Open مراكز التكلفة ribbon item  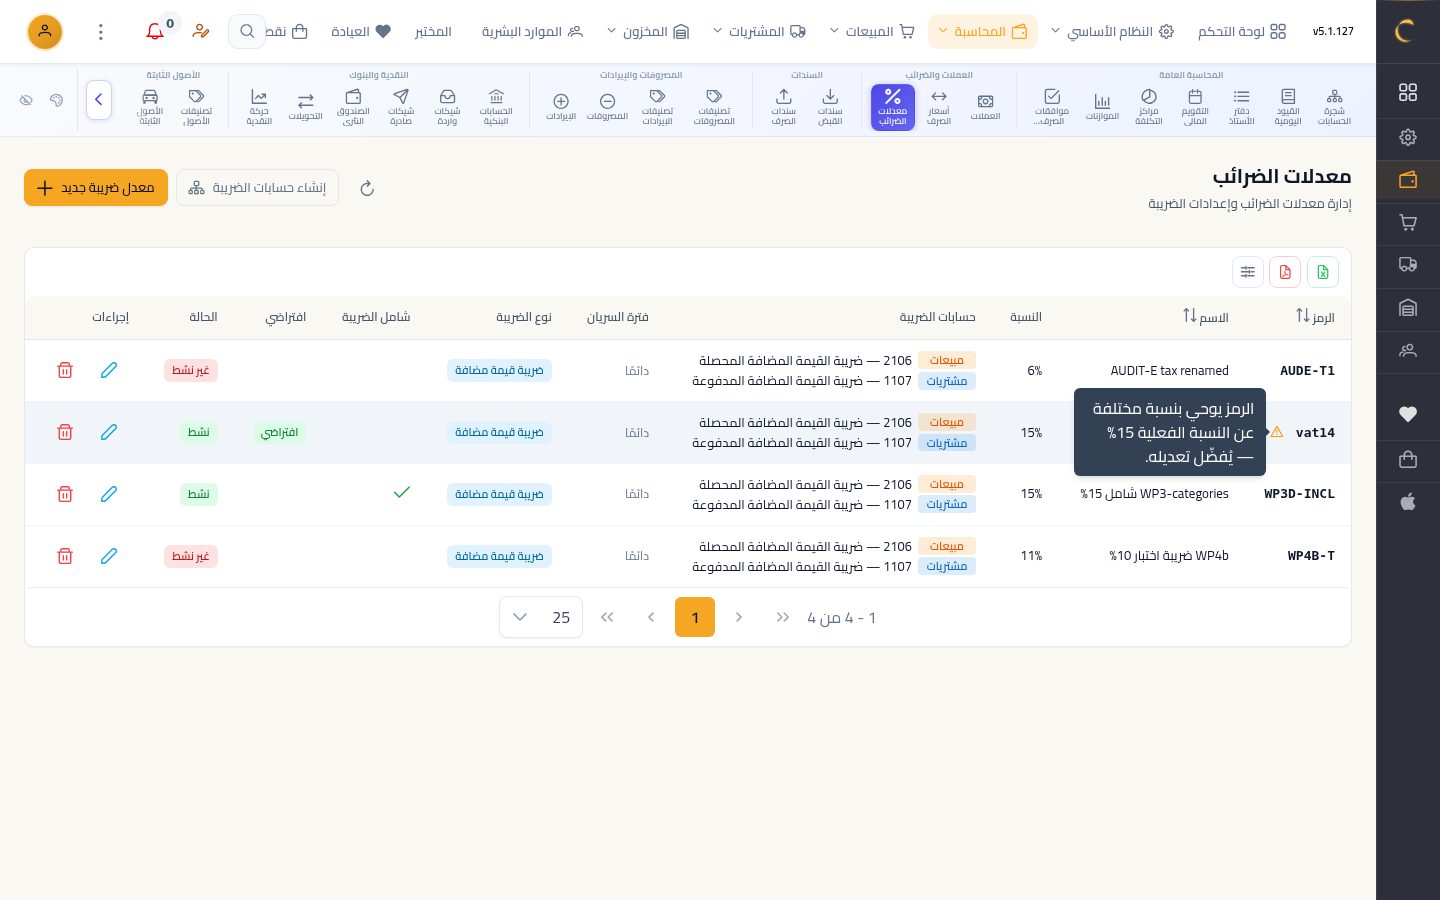tap(1148, 106)
